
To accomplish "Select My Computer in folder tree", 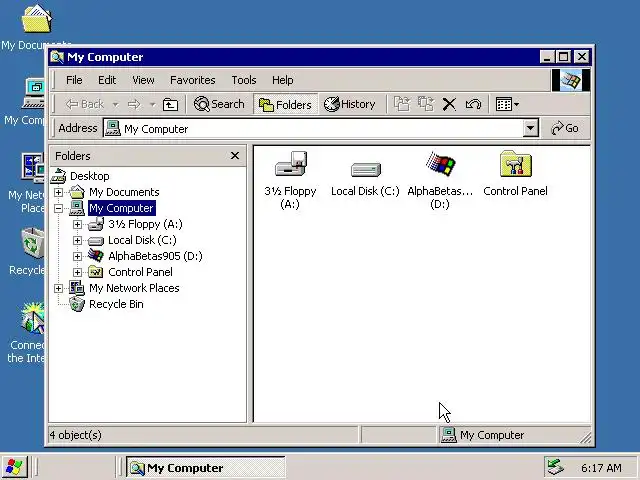I will click(122, 208).
